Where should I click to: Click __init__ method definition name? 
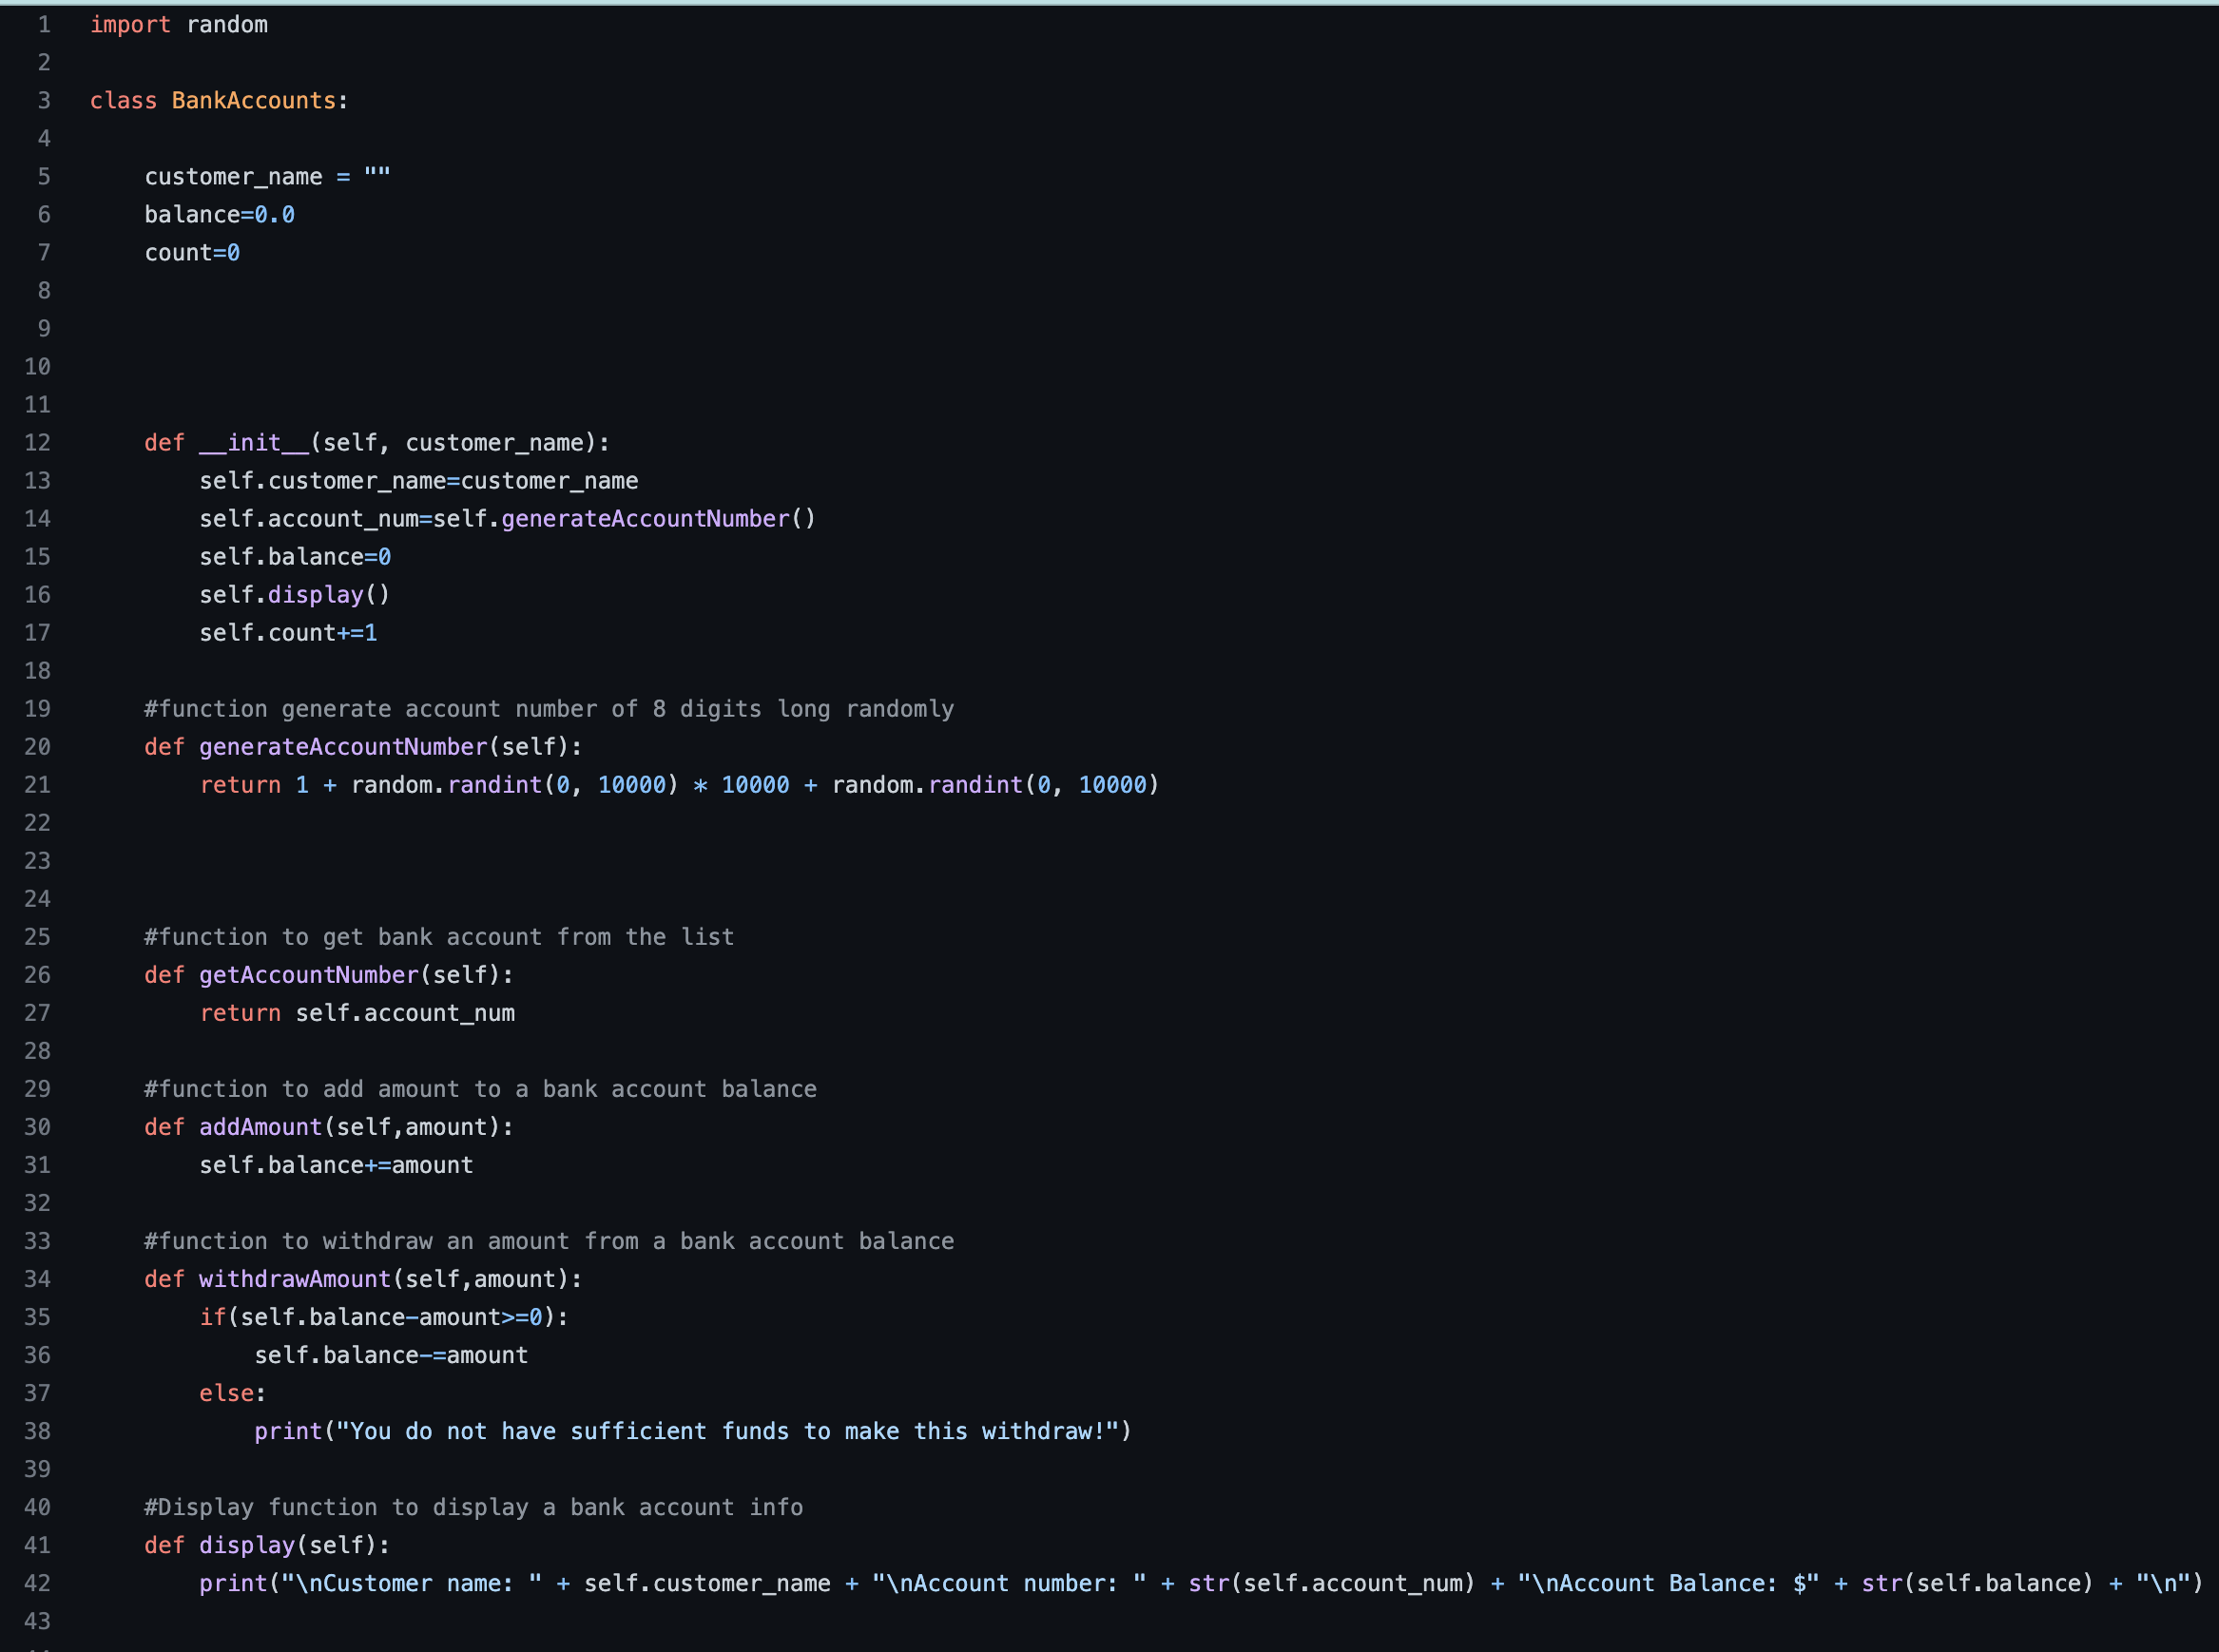tap(254, 442)
